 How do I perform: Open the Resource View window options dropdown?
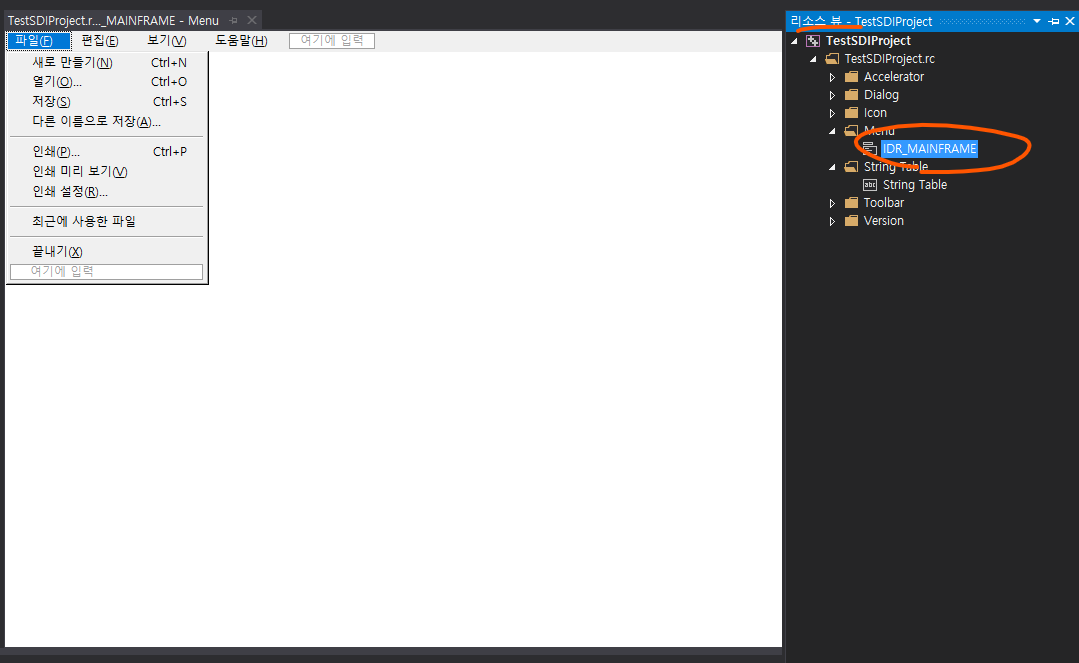[x=1036, y=21]
